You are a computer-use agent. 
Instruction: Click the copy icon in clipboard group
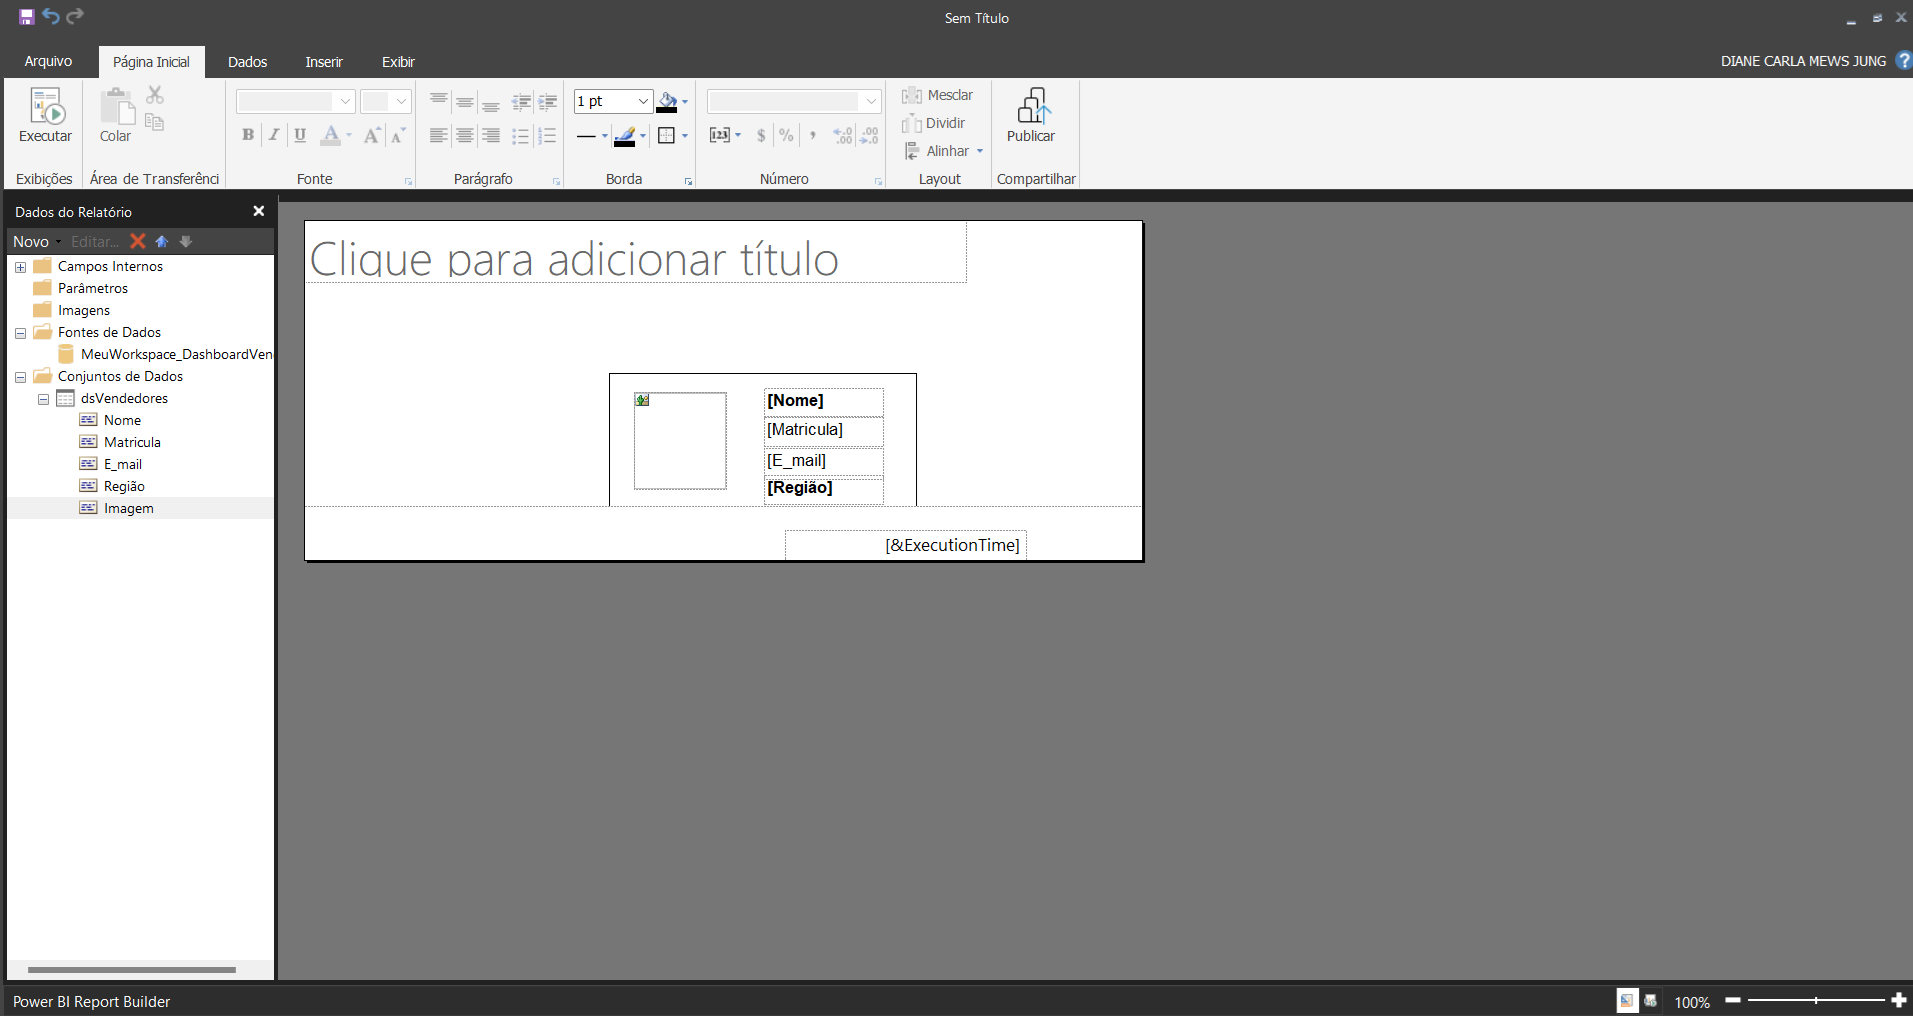click(154, 122)
